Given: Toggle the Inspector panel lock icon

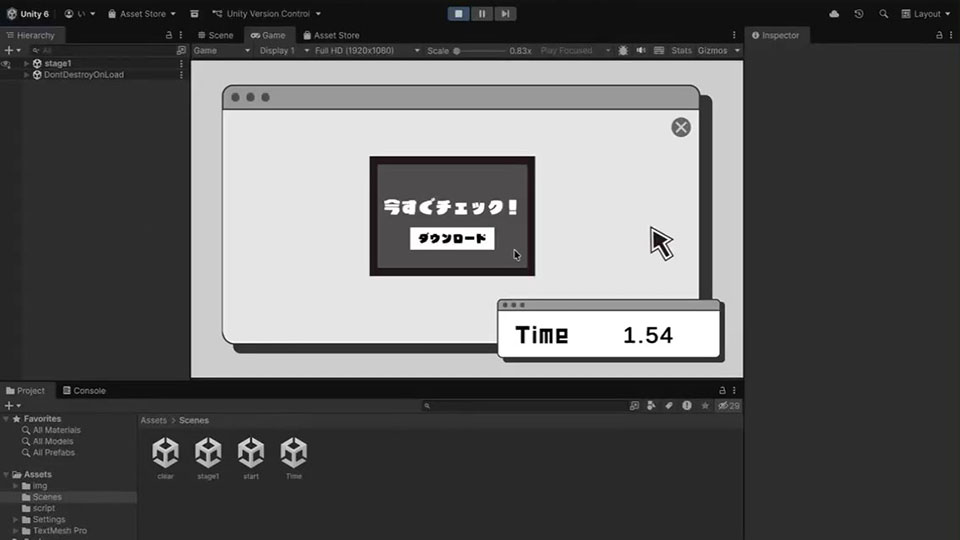Looking at the screenshot, I should click(923, 35).
